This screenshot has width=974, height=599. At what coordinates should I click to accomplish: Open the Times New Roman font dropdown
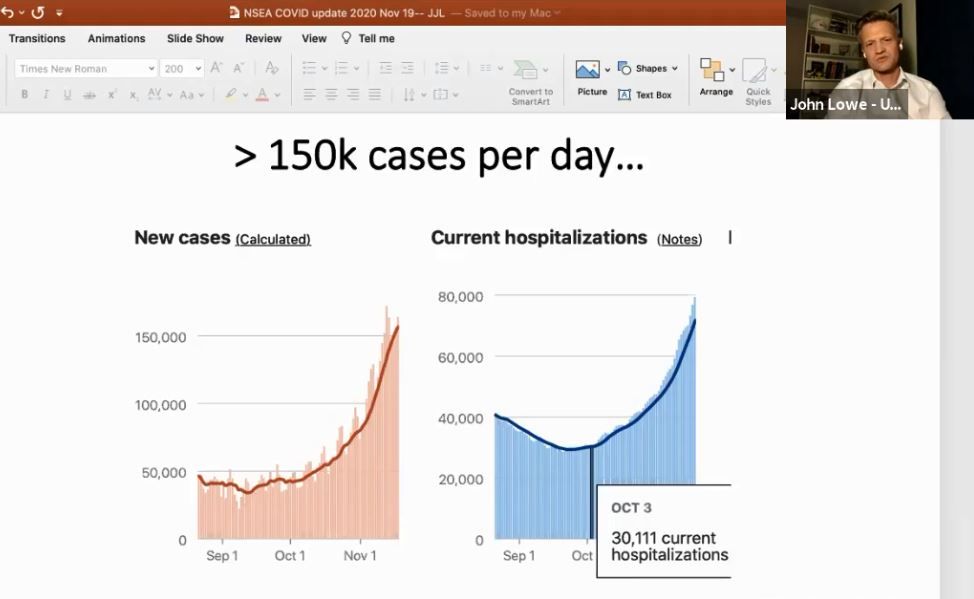tap(151, 69)
